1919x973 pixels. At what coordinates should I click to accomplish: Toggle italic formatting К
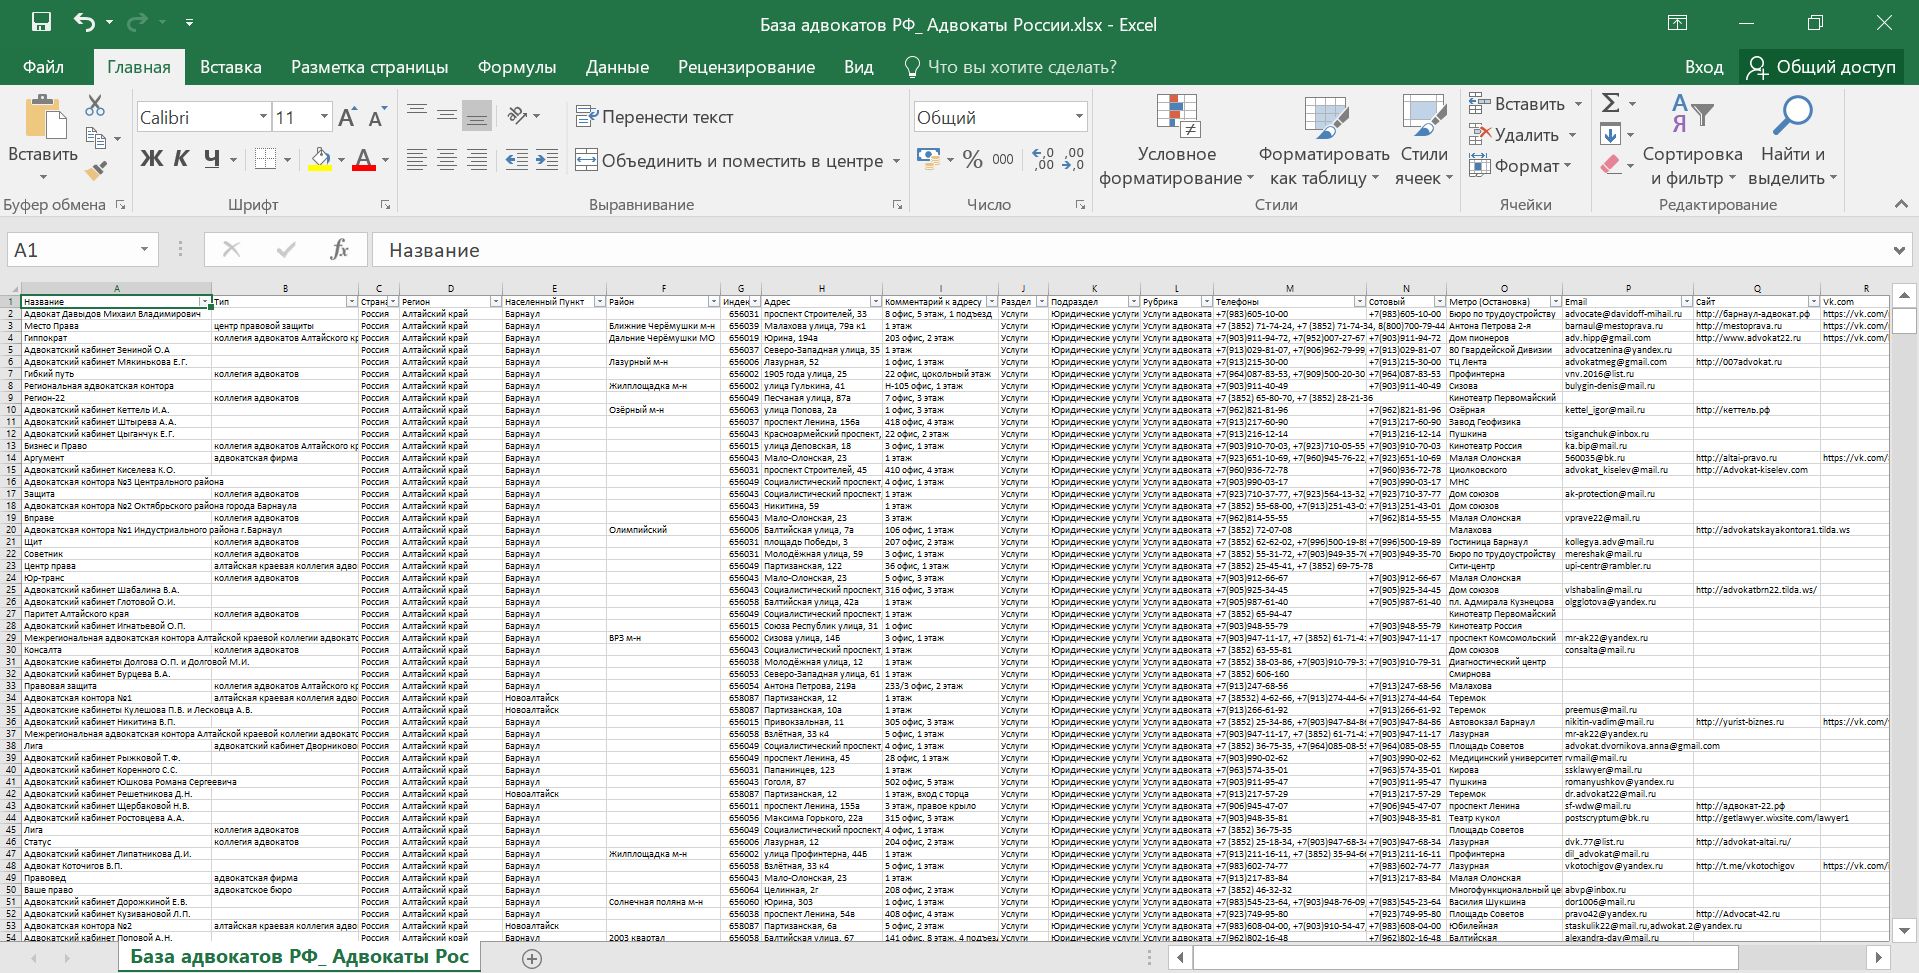(181, 159)
